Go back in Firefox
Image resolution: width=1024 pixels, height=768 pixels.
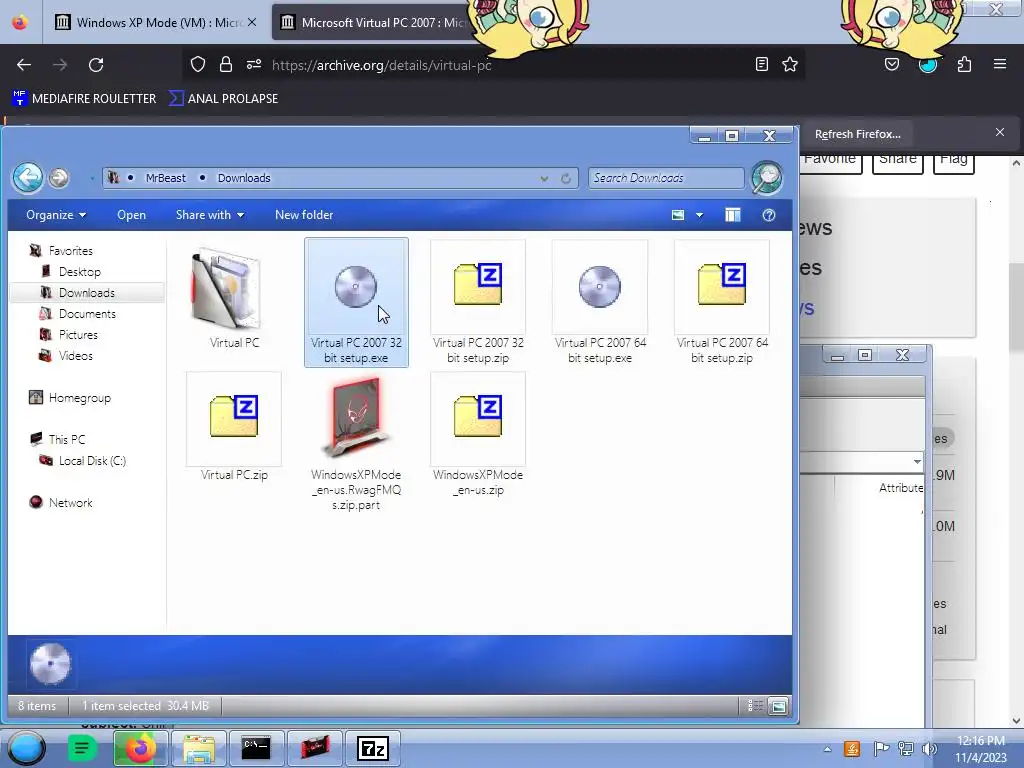click(24, 65)
